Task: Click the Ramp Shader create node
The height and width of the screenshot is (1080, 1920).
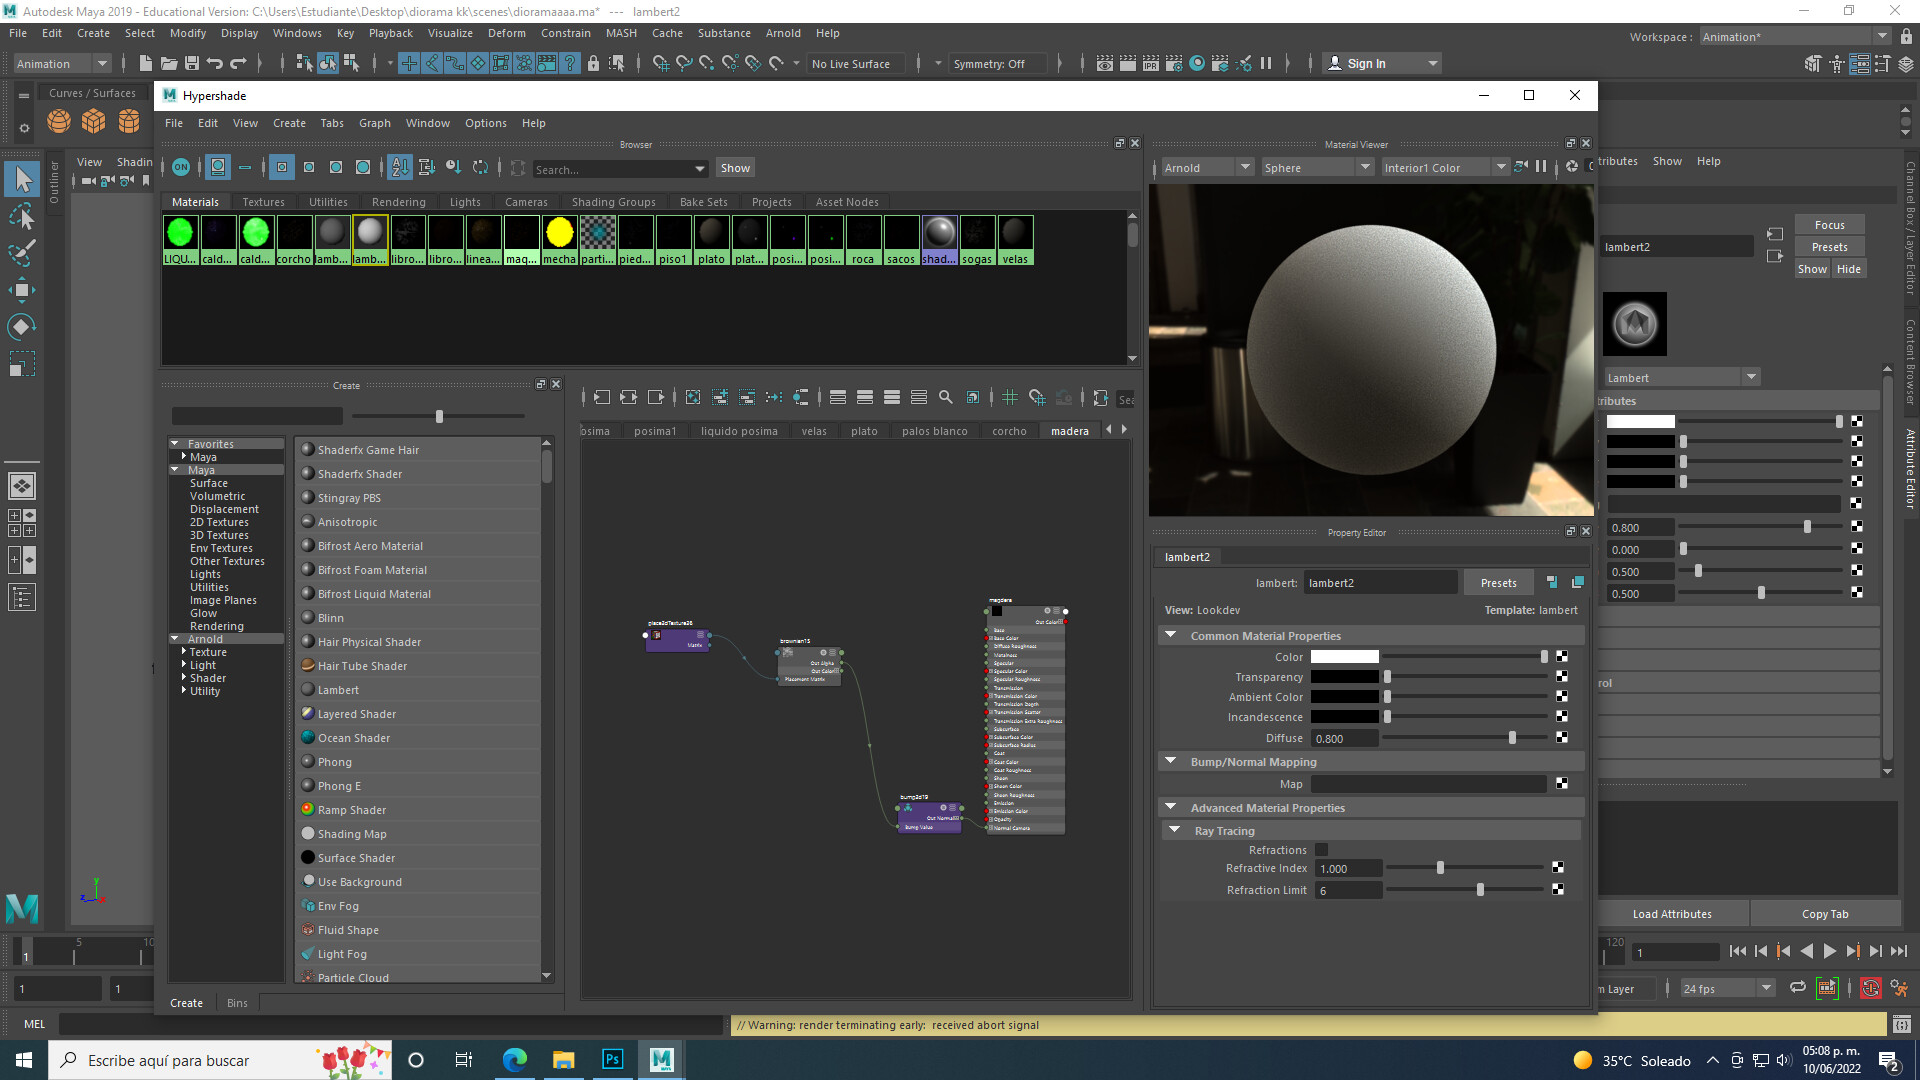Action: coord(351,810)
